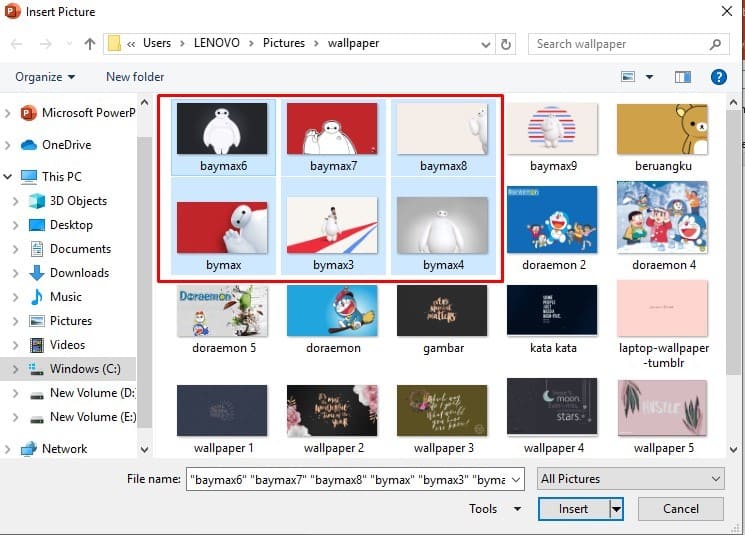
Task: Click the New folder button
Action: click(x=135, y=76)
